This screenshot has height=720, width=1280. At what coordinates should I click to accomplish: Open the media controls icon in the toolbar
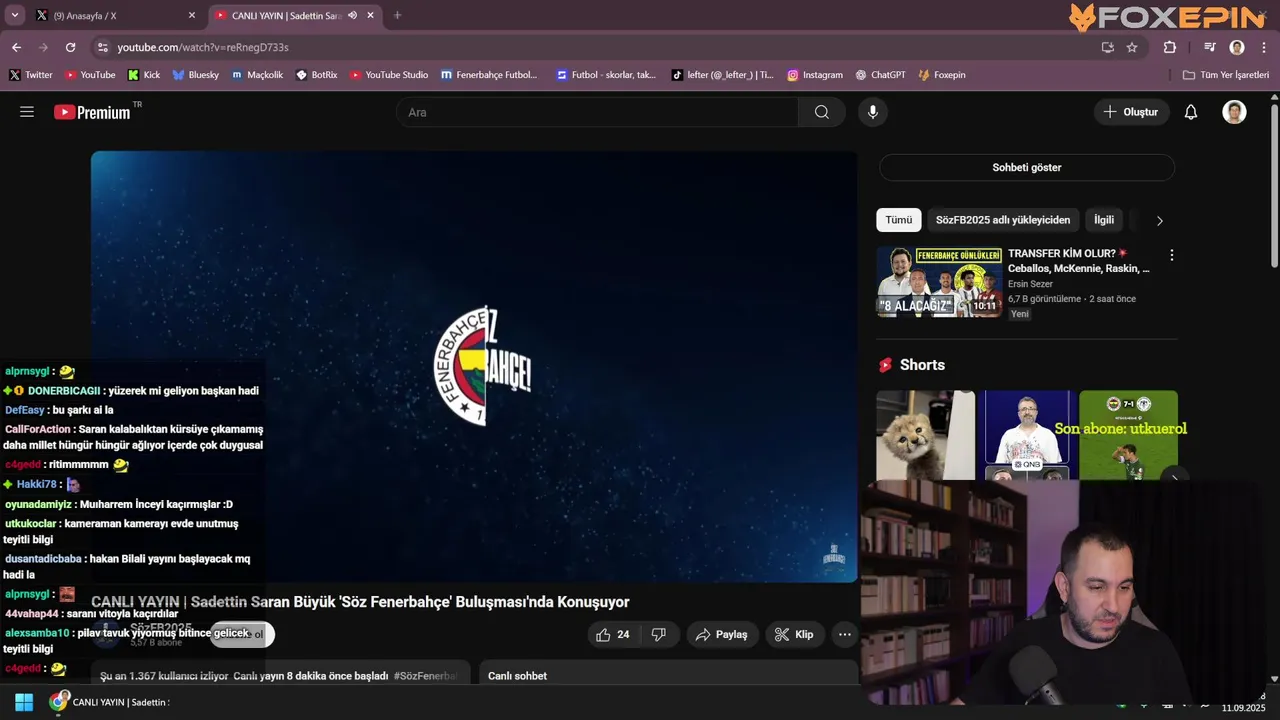(x=1210, y=47)
